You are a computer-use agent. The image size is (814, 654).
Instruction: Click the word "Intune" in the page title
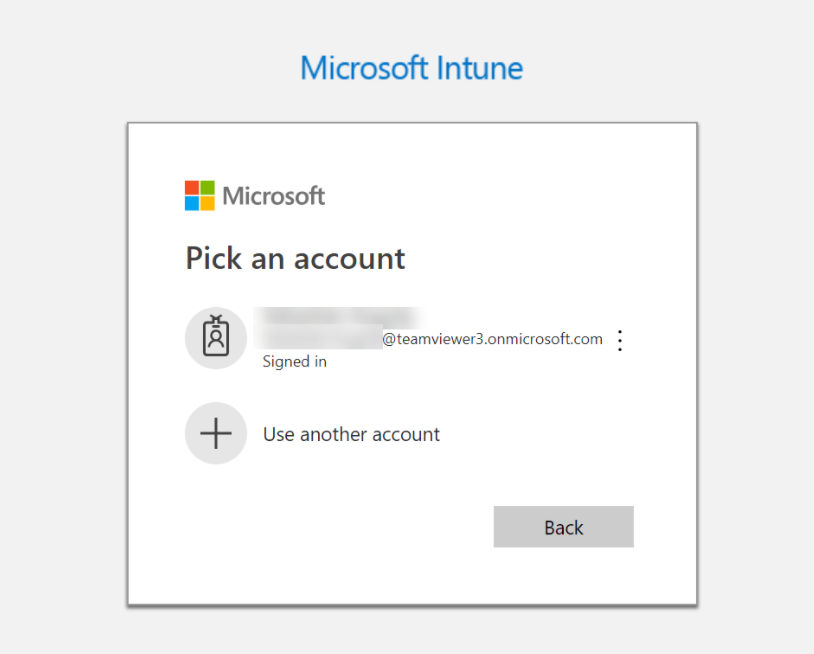coord(479,69)
